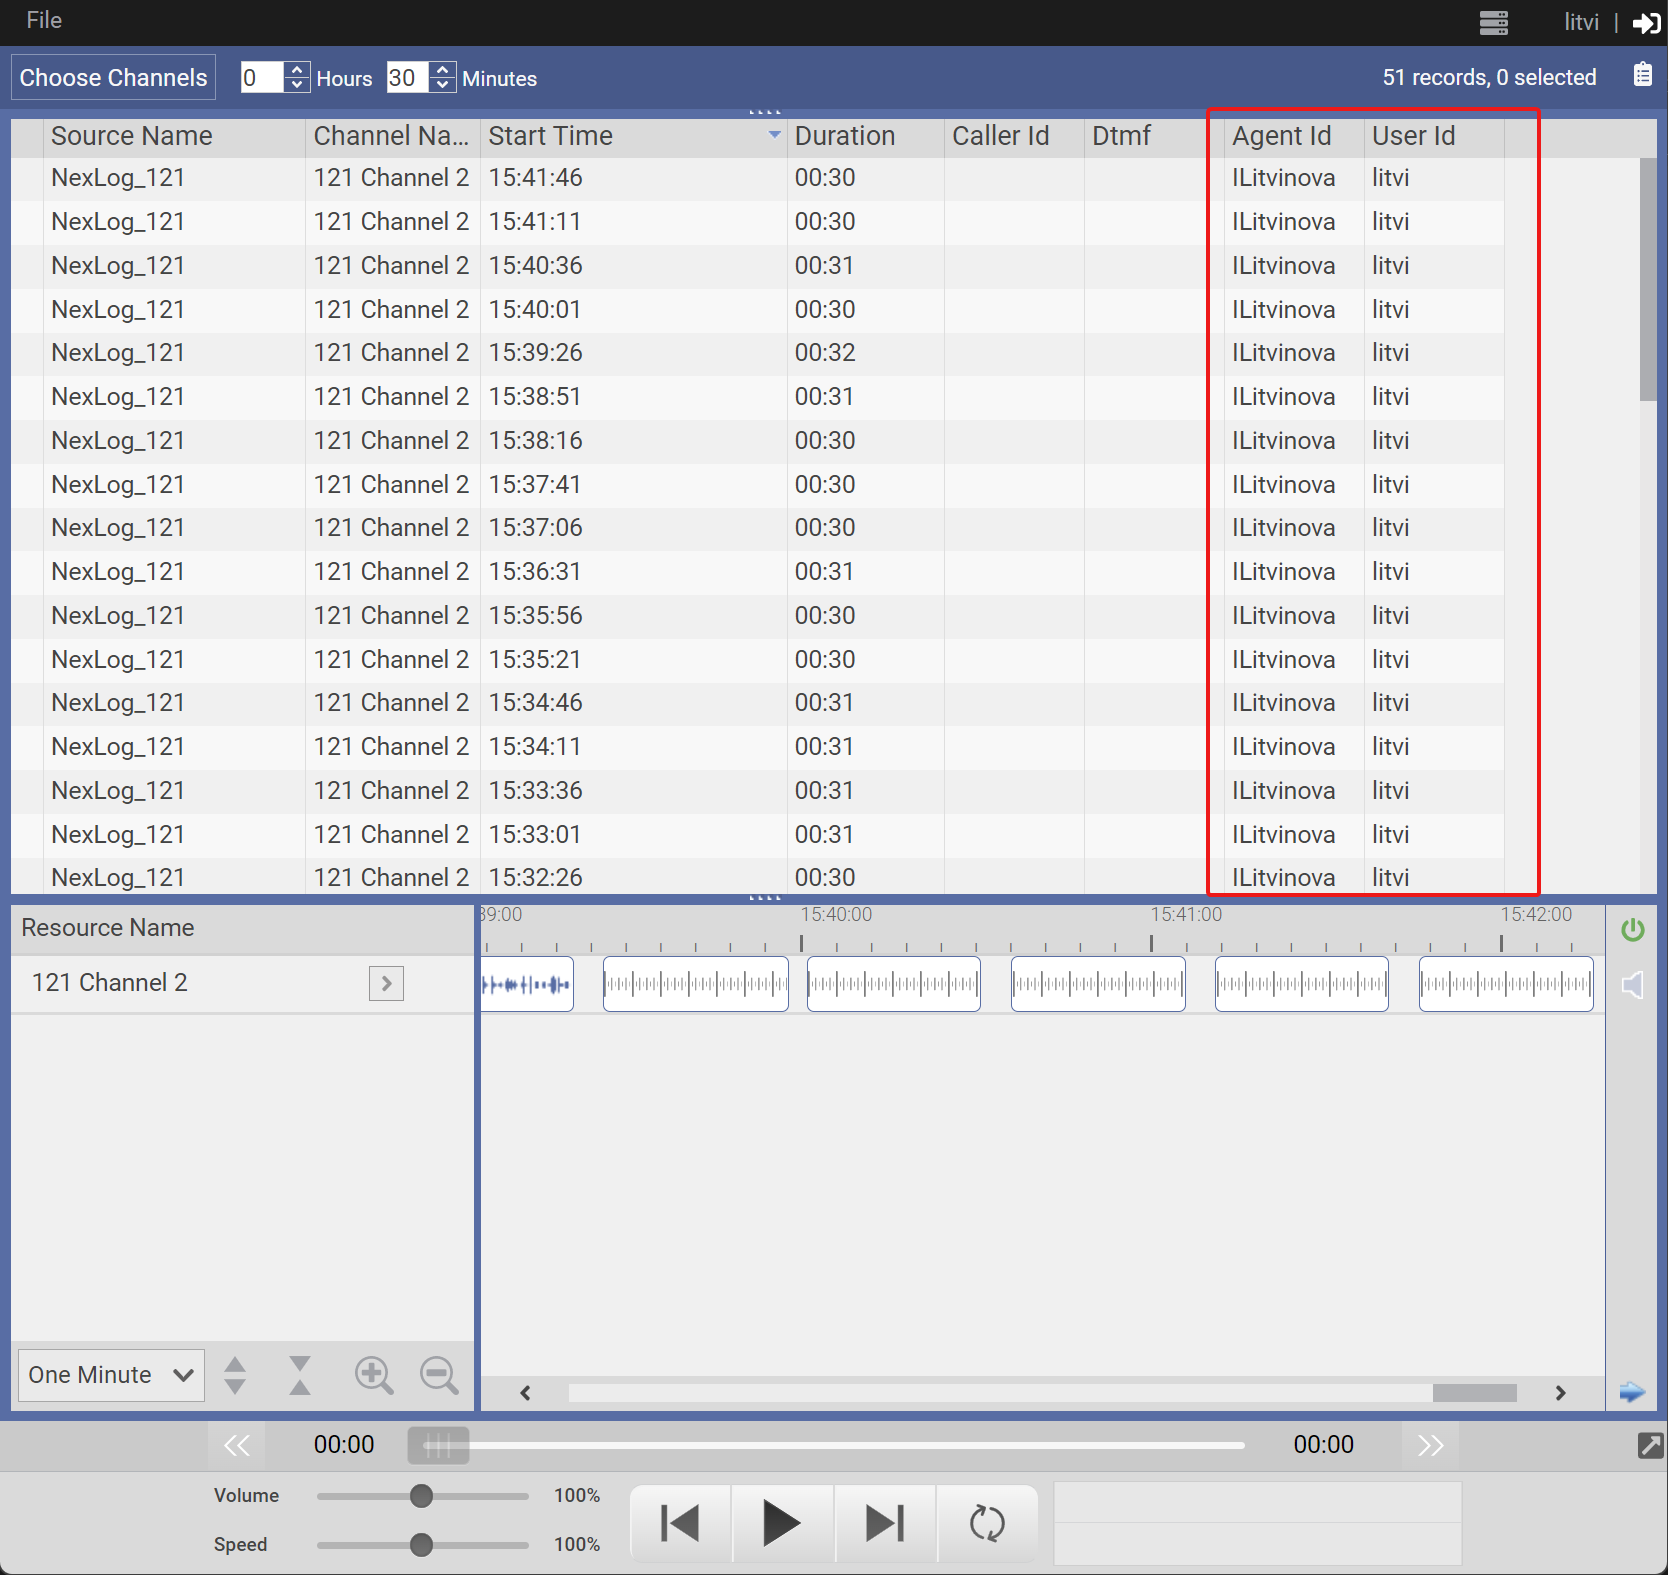Open the server/database icon in the top bar
Viewport: 1668px width, 1575px height.
[x=1494, y=22]
